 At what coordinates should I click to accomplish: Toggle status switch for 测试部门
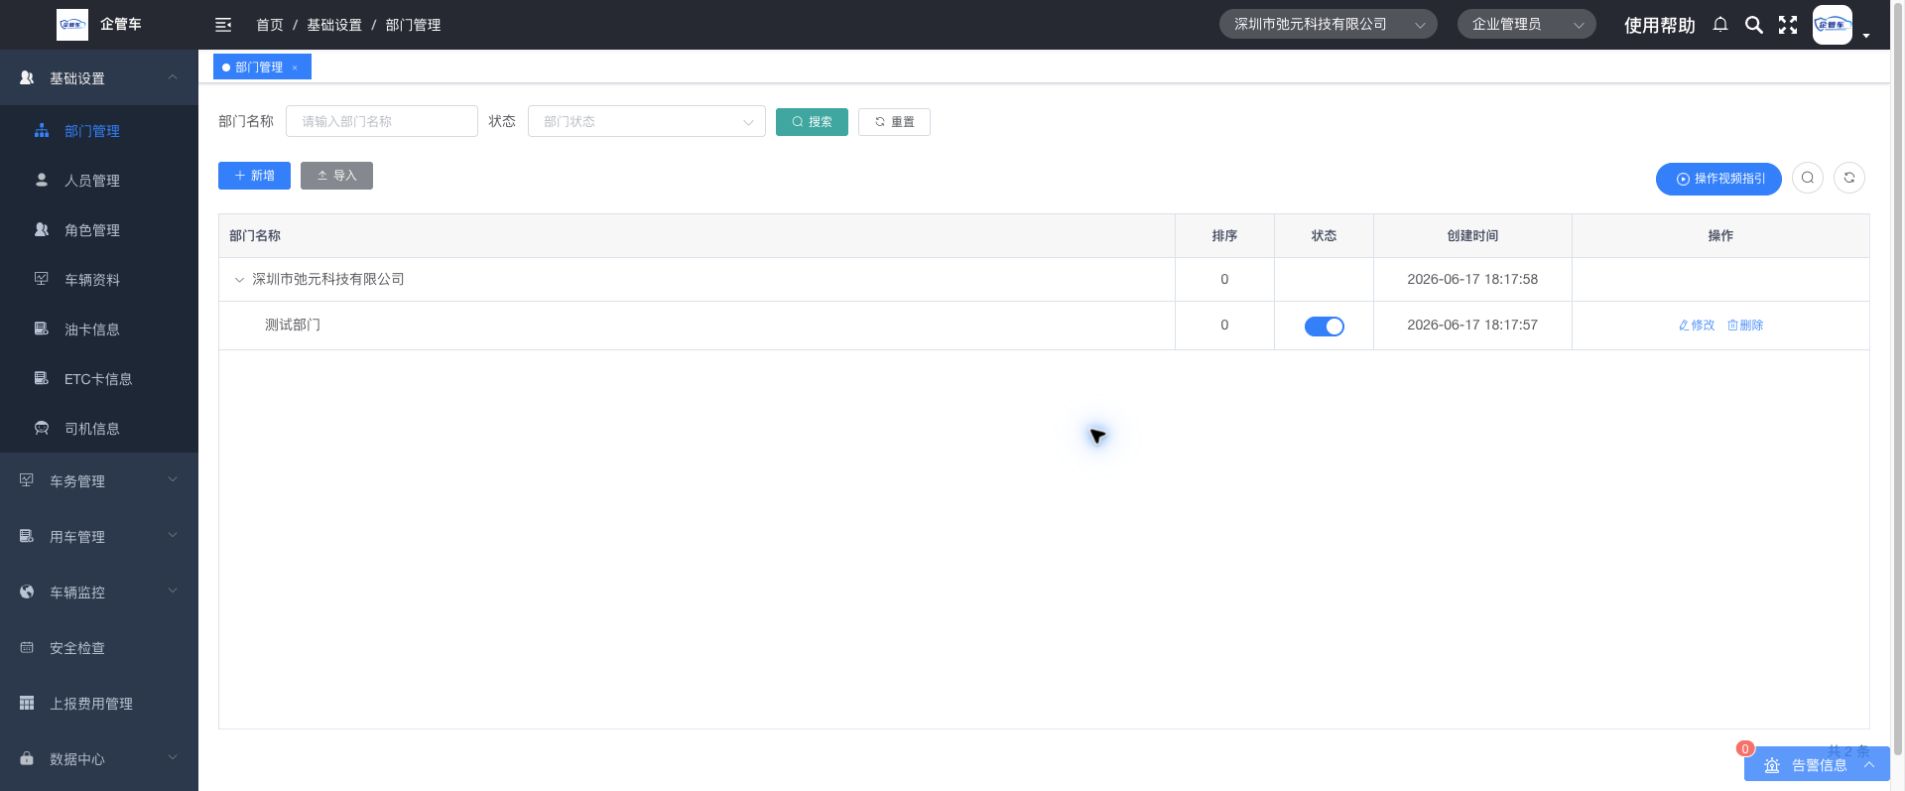tap(1324, 326)
